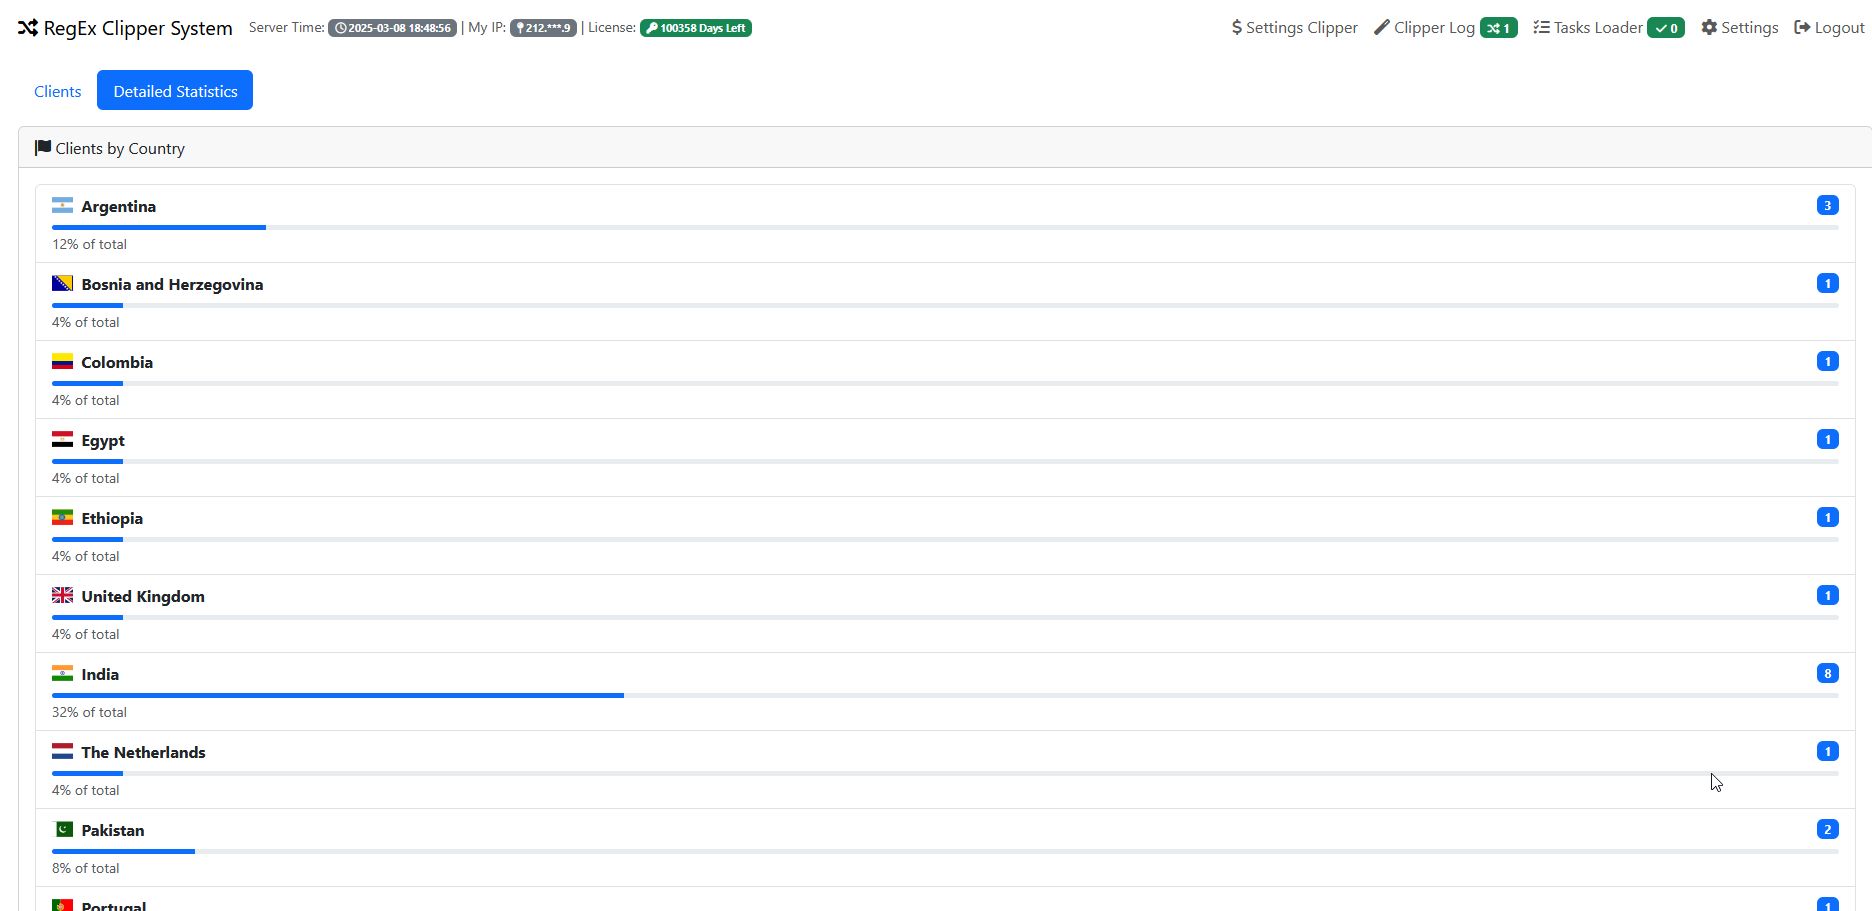Open Settings Clipper page

[x=1295, y=28]
